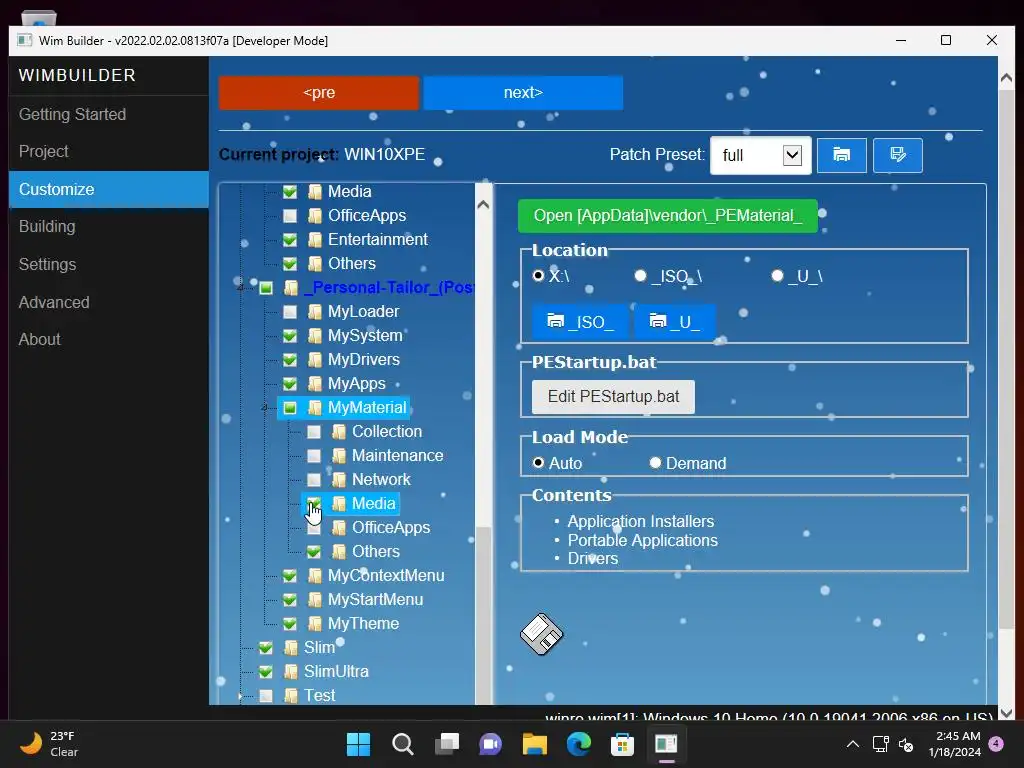Check the Collection checkbox

point(314,432)
